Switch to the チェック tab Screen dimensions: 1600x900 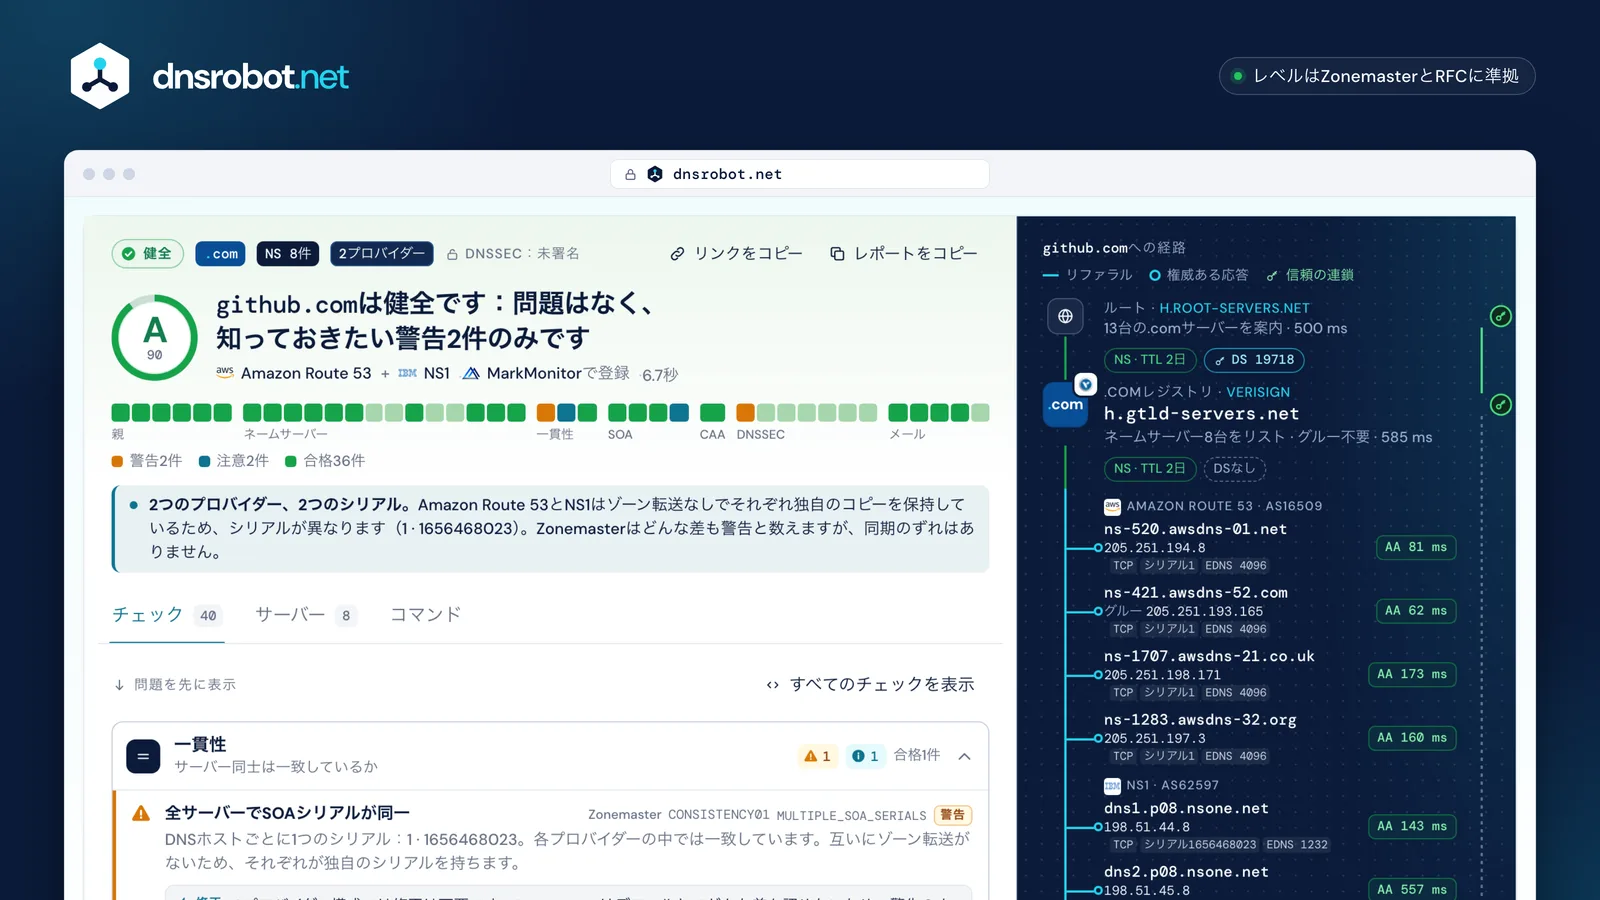click(167, 615)
